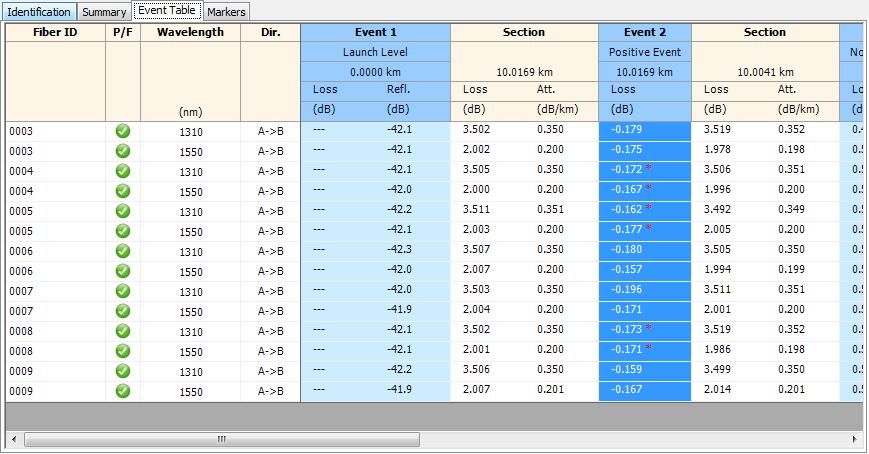Screen dimensions: 869x454
Task: Click pass icon for fiber 0007 at 1310
Action: 123,291
